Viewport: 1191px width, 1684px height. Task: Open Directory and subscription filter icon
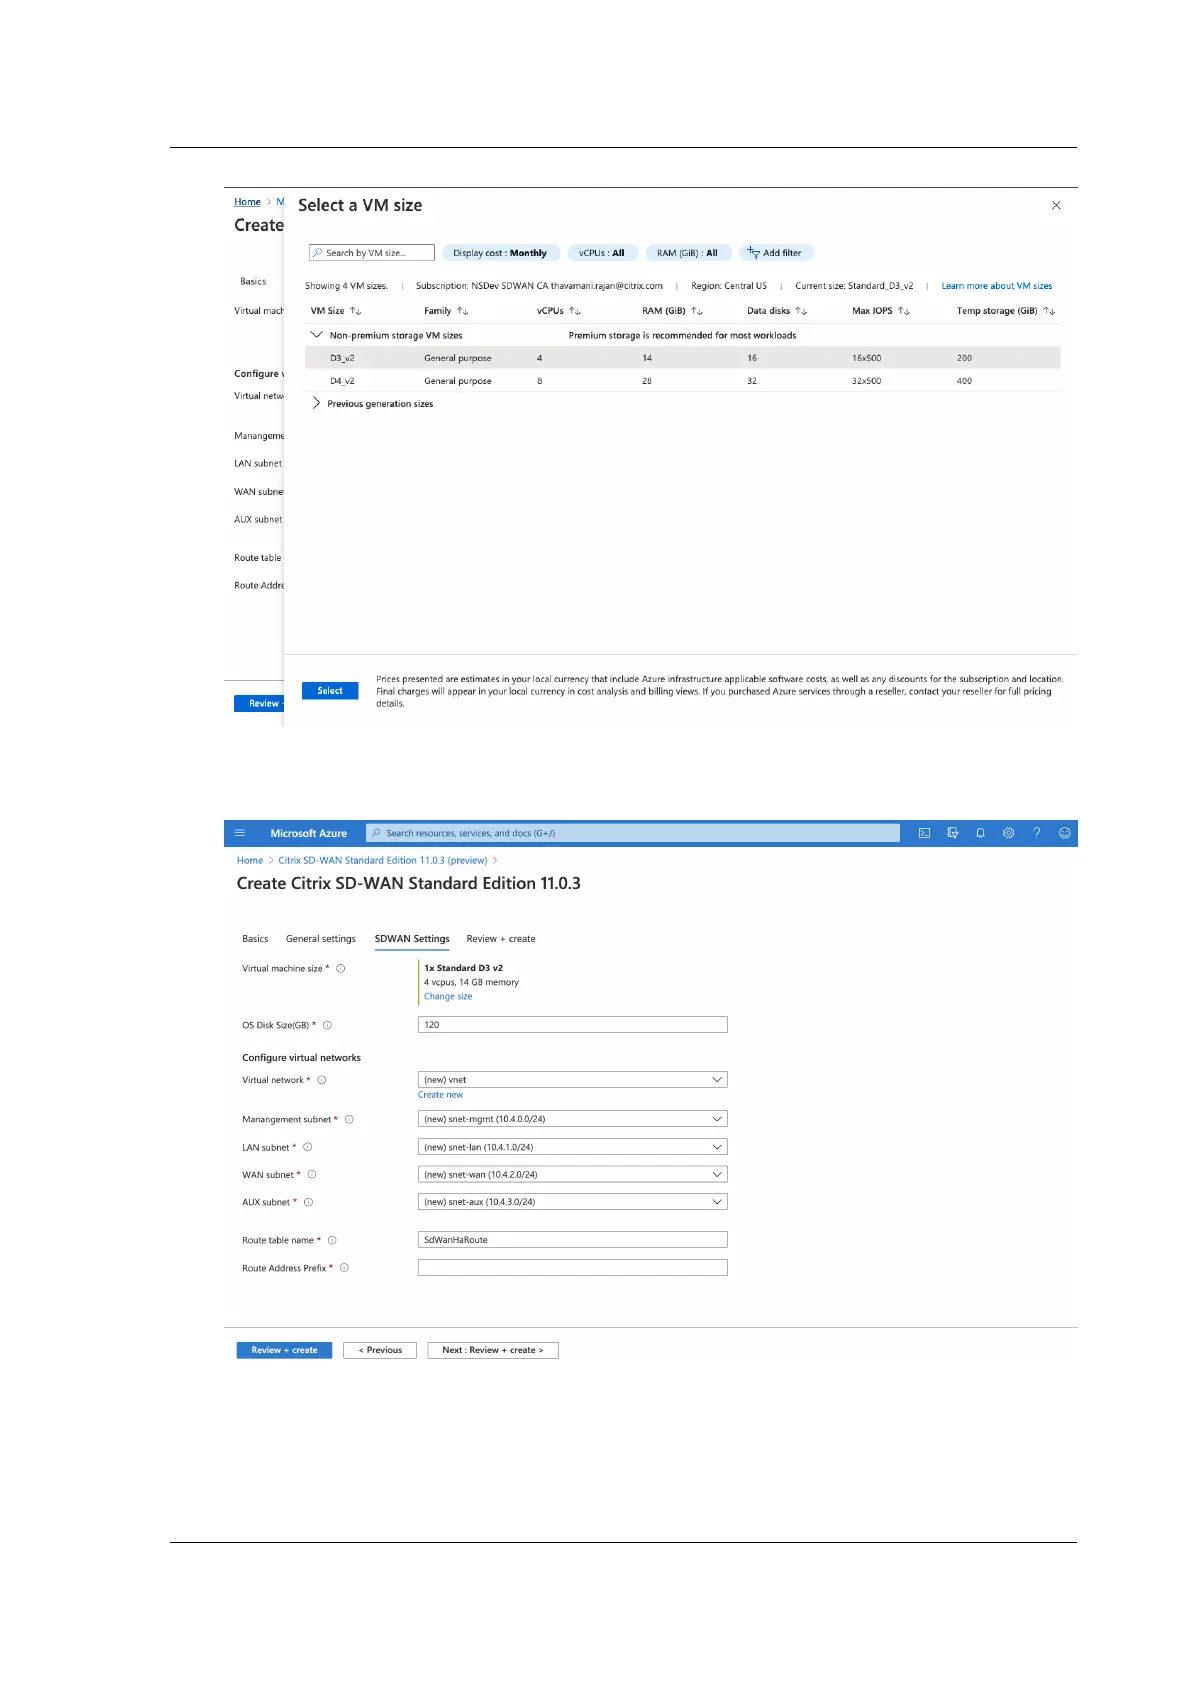click(952, 833)
